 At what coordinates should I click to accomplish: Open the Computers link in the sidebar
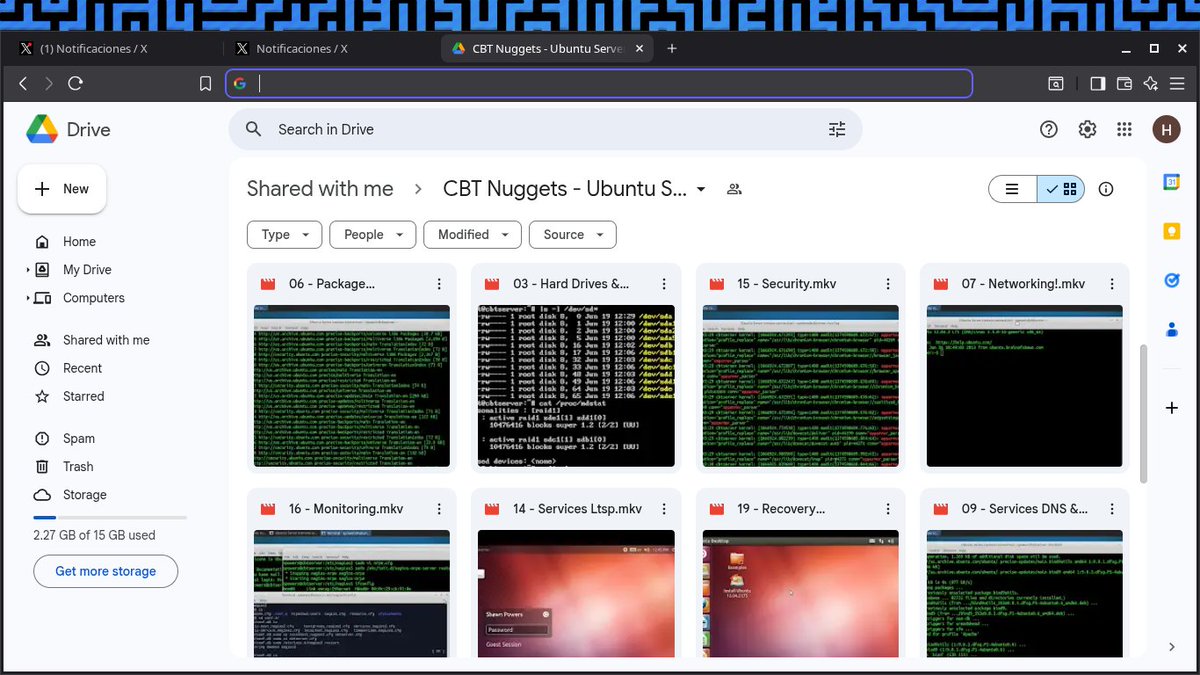pos(94,298)
